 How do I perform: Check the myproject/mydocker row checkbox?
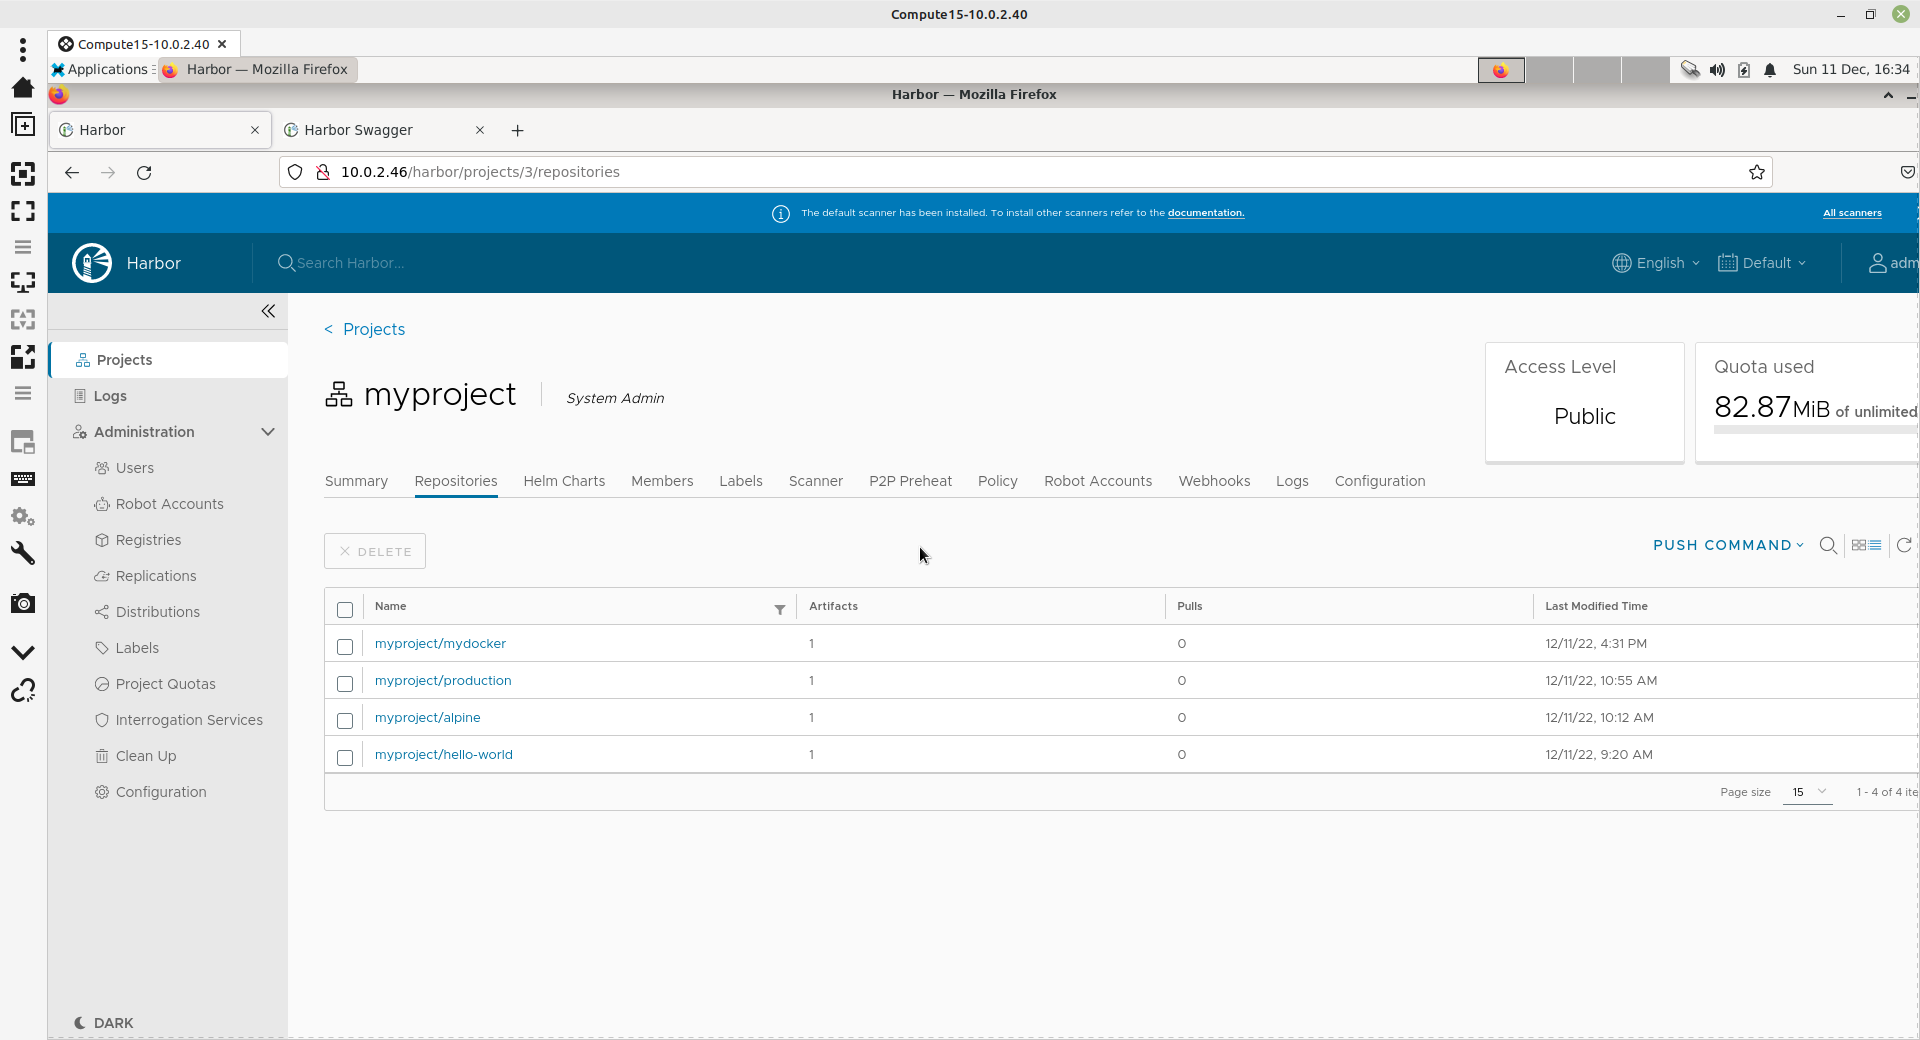pyautogui.click(x=345, y=647)
